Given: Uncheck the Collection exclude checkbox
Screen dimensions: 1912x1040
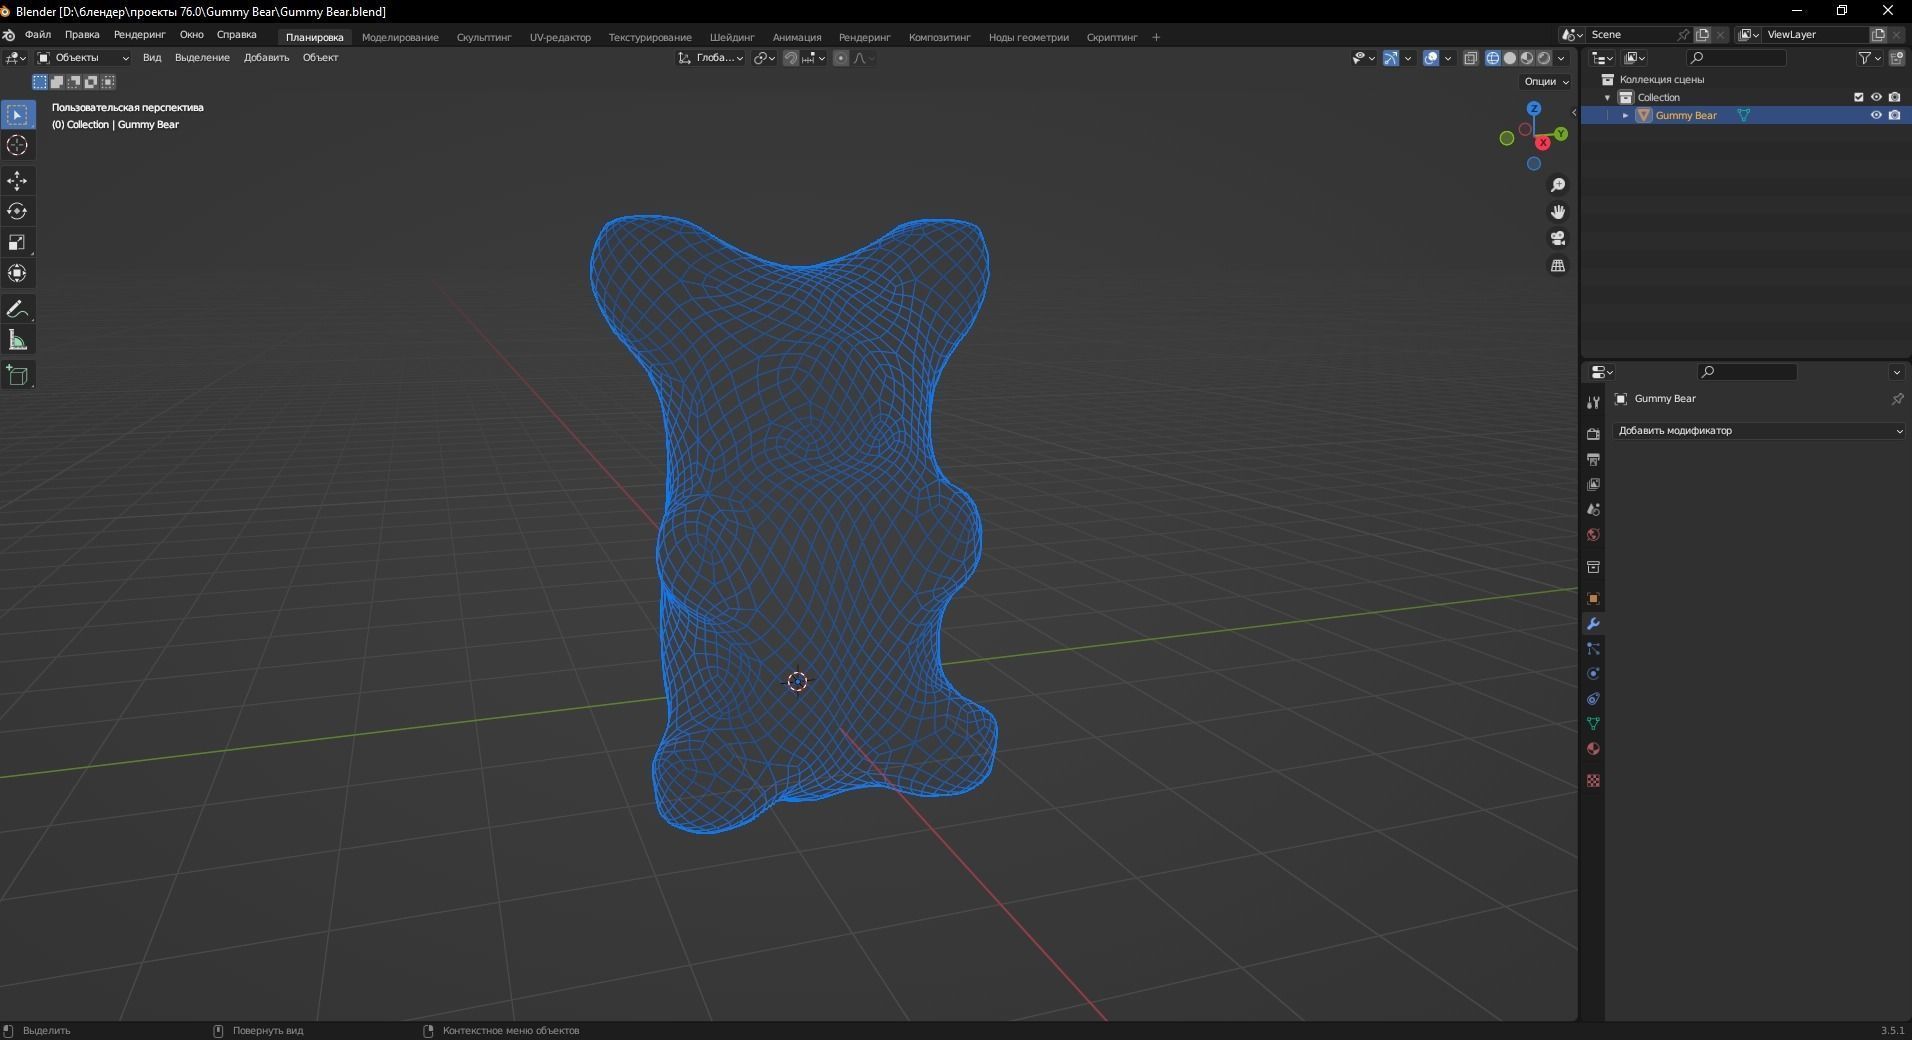Looking at the screenshot, I should (x=1859, y=97).
